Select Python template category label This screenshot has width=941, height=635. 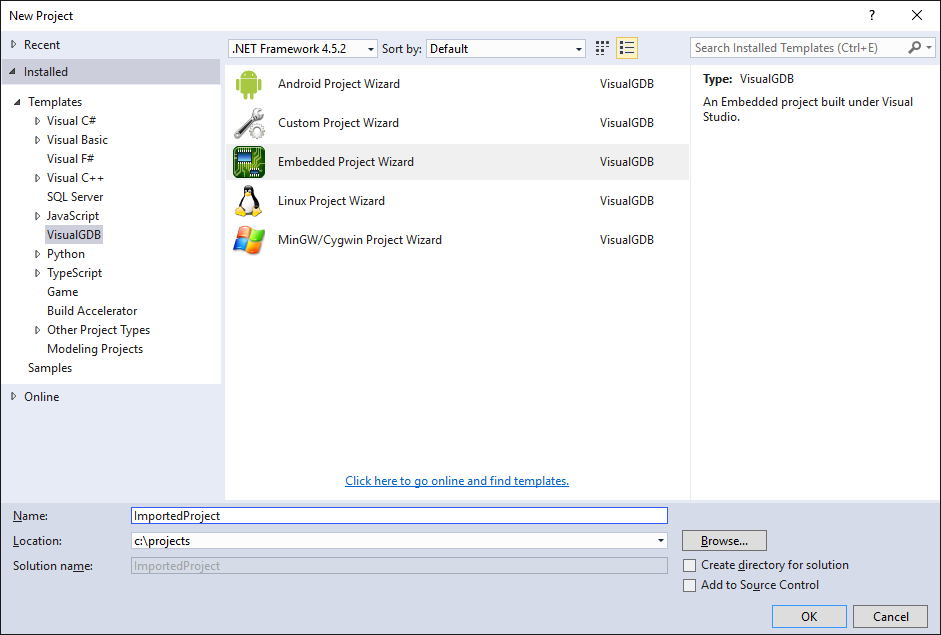pyautogui.click(x=66, y=254)
